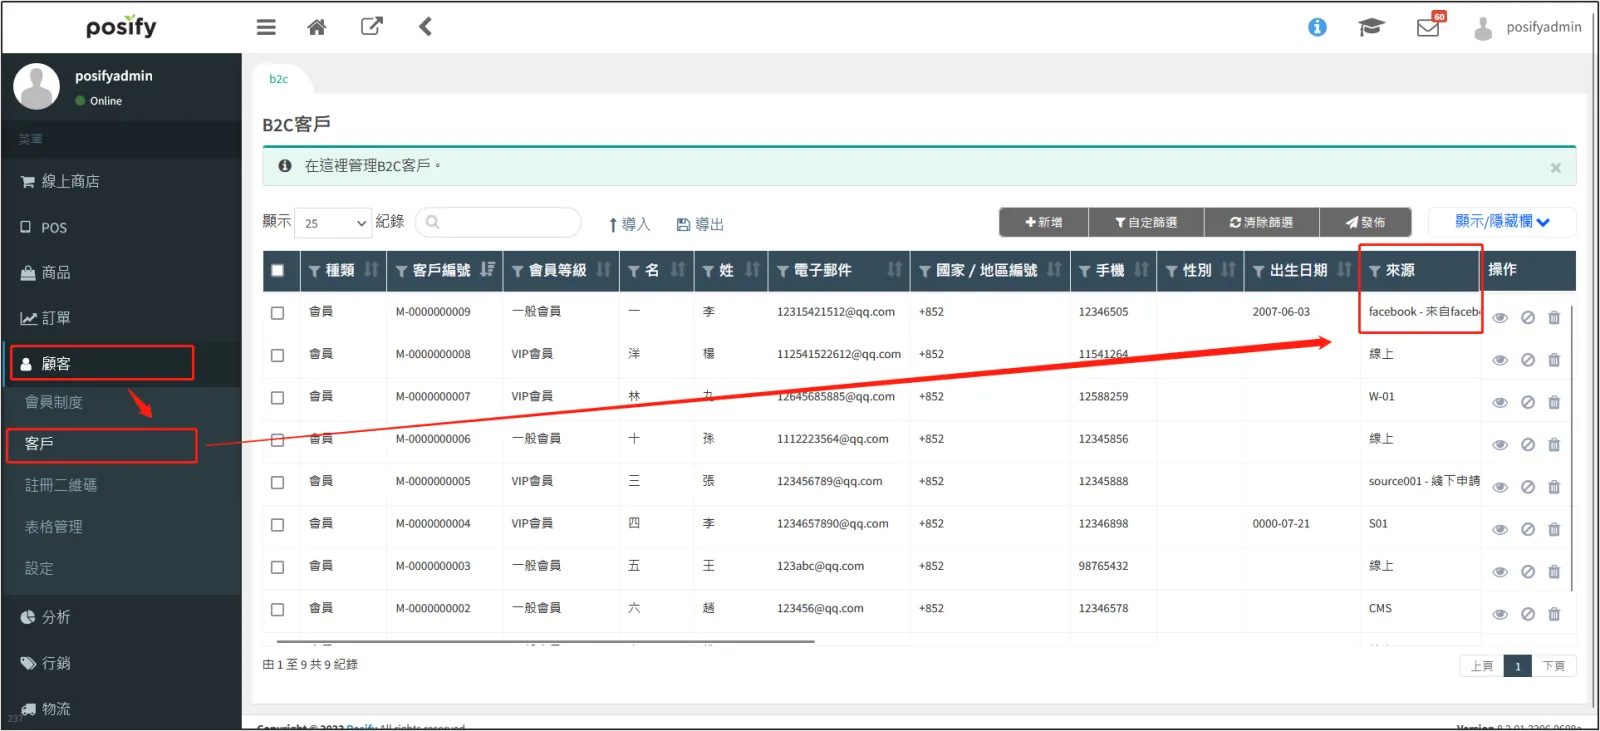This screenshot has width=1600, height=731.
Task: Open the graduation cap tutorial icon
Action: click(1371, 27)
